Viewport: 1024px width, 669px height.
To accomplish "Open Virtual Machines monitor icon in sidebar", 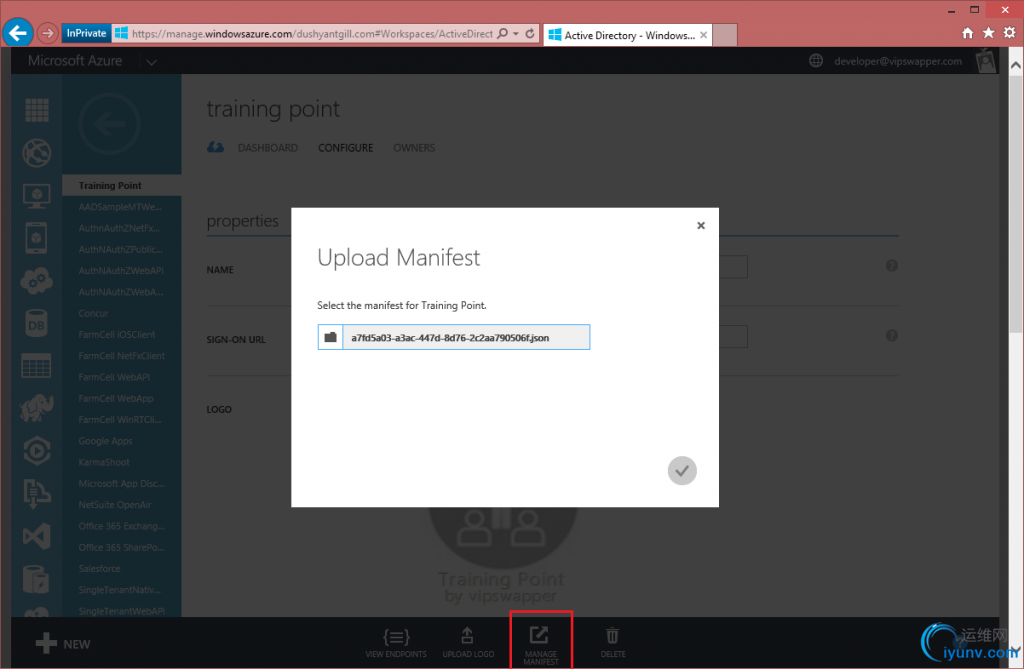I will point(37,195).
